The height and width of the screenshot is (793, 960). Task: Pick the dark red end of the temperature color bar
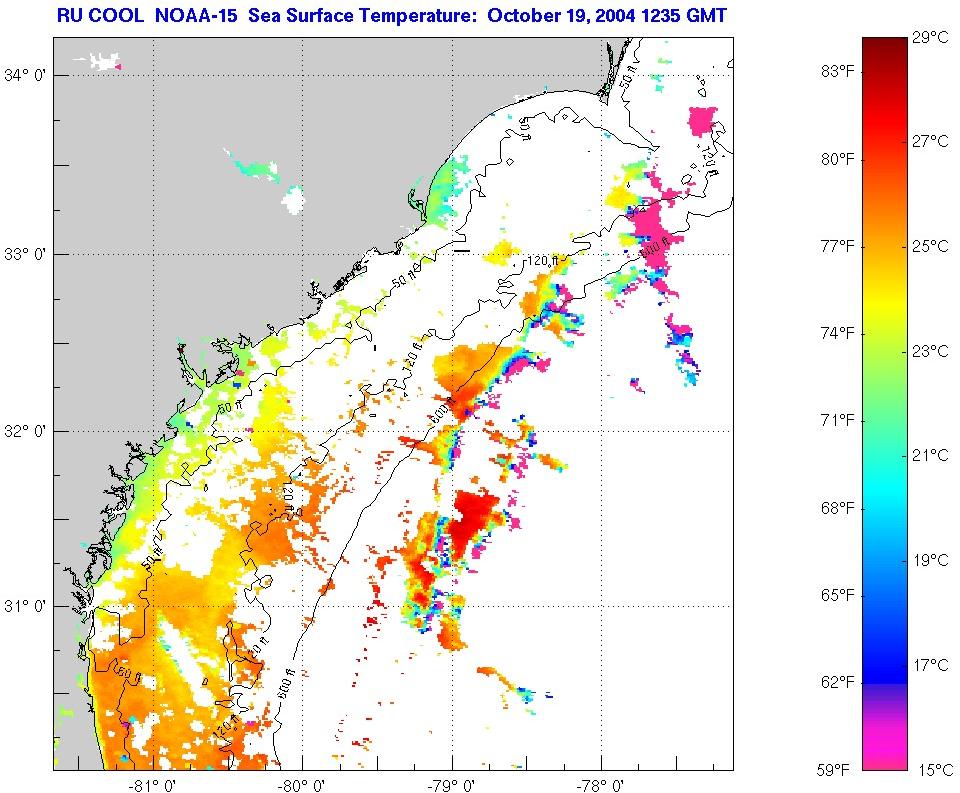pos(884,46)
